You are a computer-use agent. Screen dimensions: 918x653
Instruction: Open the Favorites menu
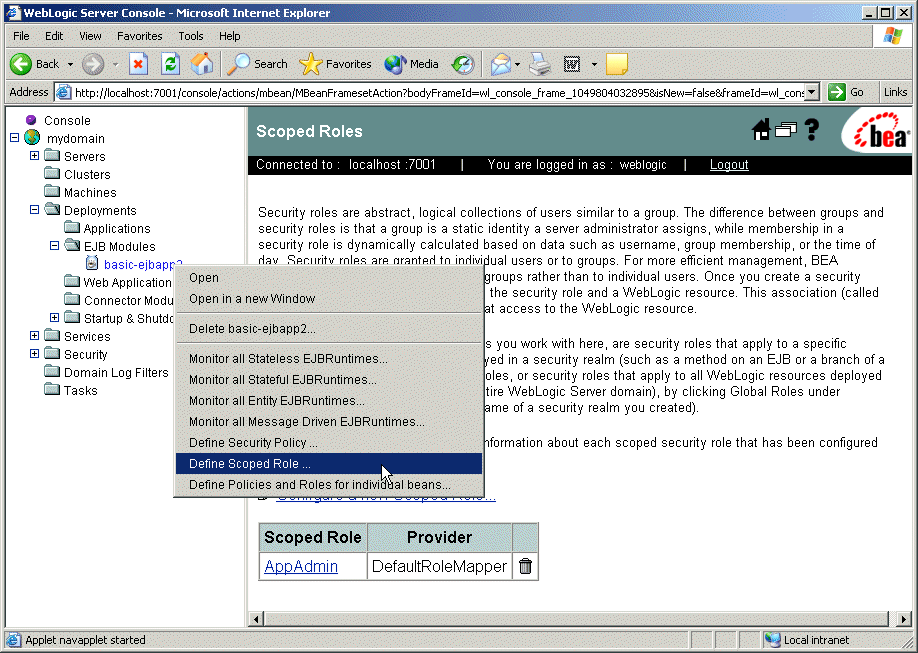[x=139, y=36]
